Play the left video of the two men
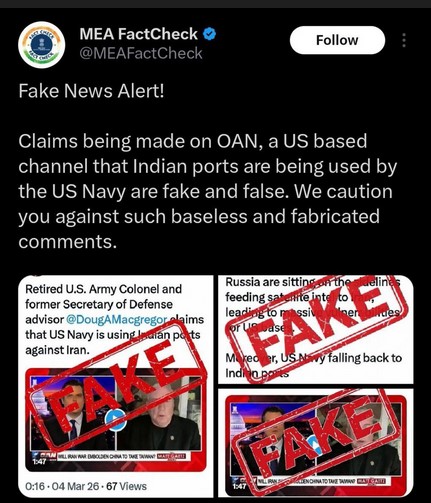 click(116, 419)
